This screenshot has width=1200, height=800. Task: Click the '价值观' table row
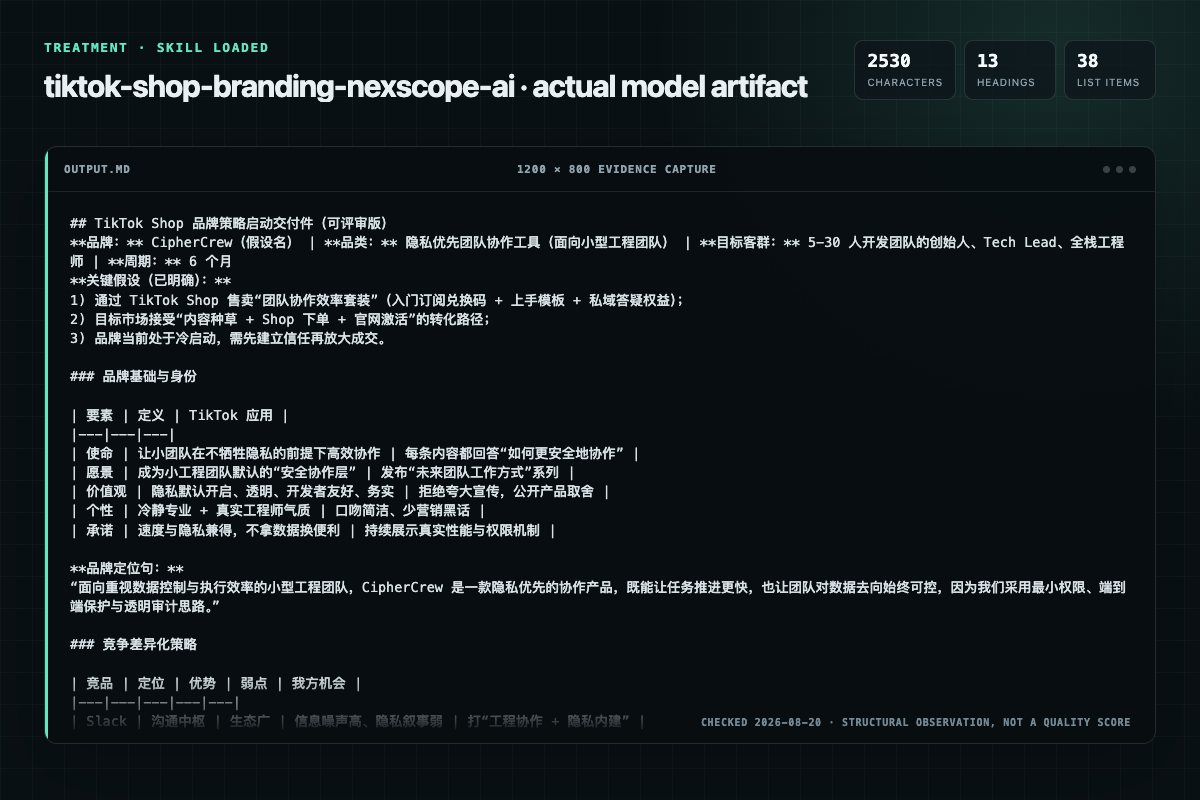click(x=340, y=492)
